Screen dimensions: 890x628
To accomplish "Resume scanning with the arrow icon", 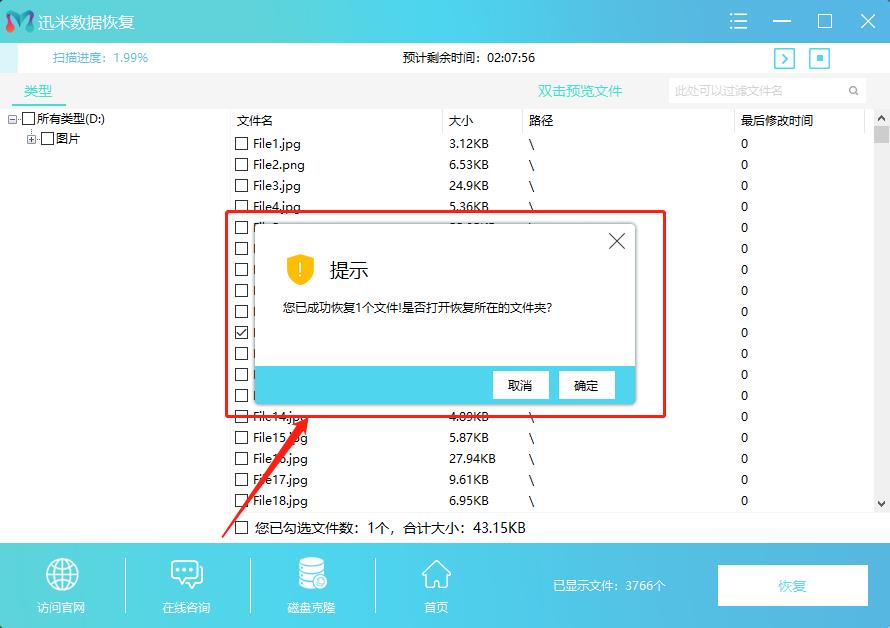I will [x=784, y=59].
